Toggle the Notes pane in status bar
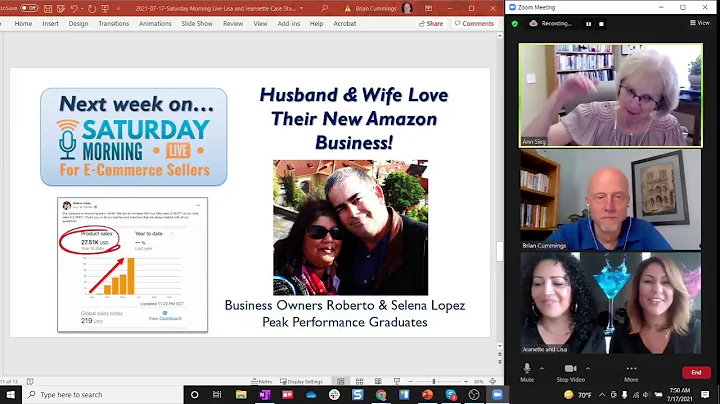Viewport: 720px width, 404px height. pyautogui.click(x=262, y=381)
